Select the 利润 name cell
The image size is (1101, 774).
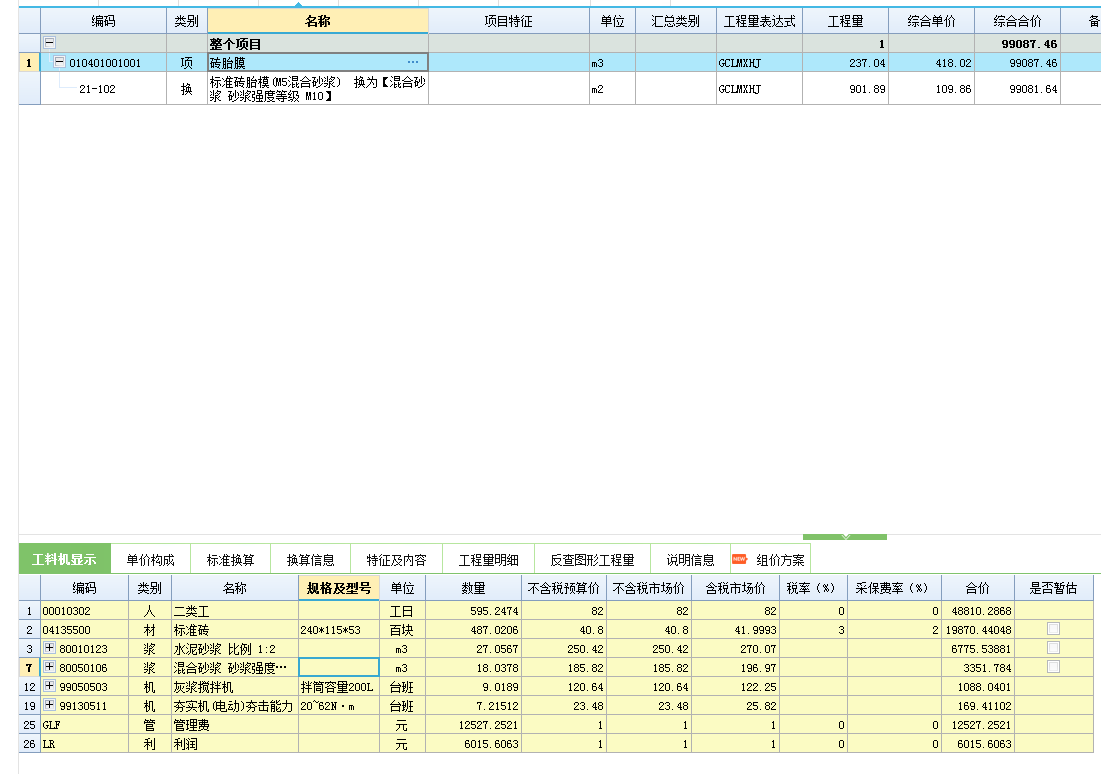pyautogui.click(x=235, y=743)
